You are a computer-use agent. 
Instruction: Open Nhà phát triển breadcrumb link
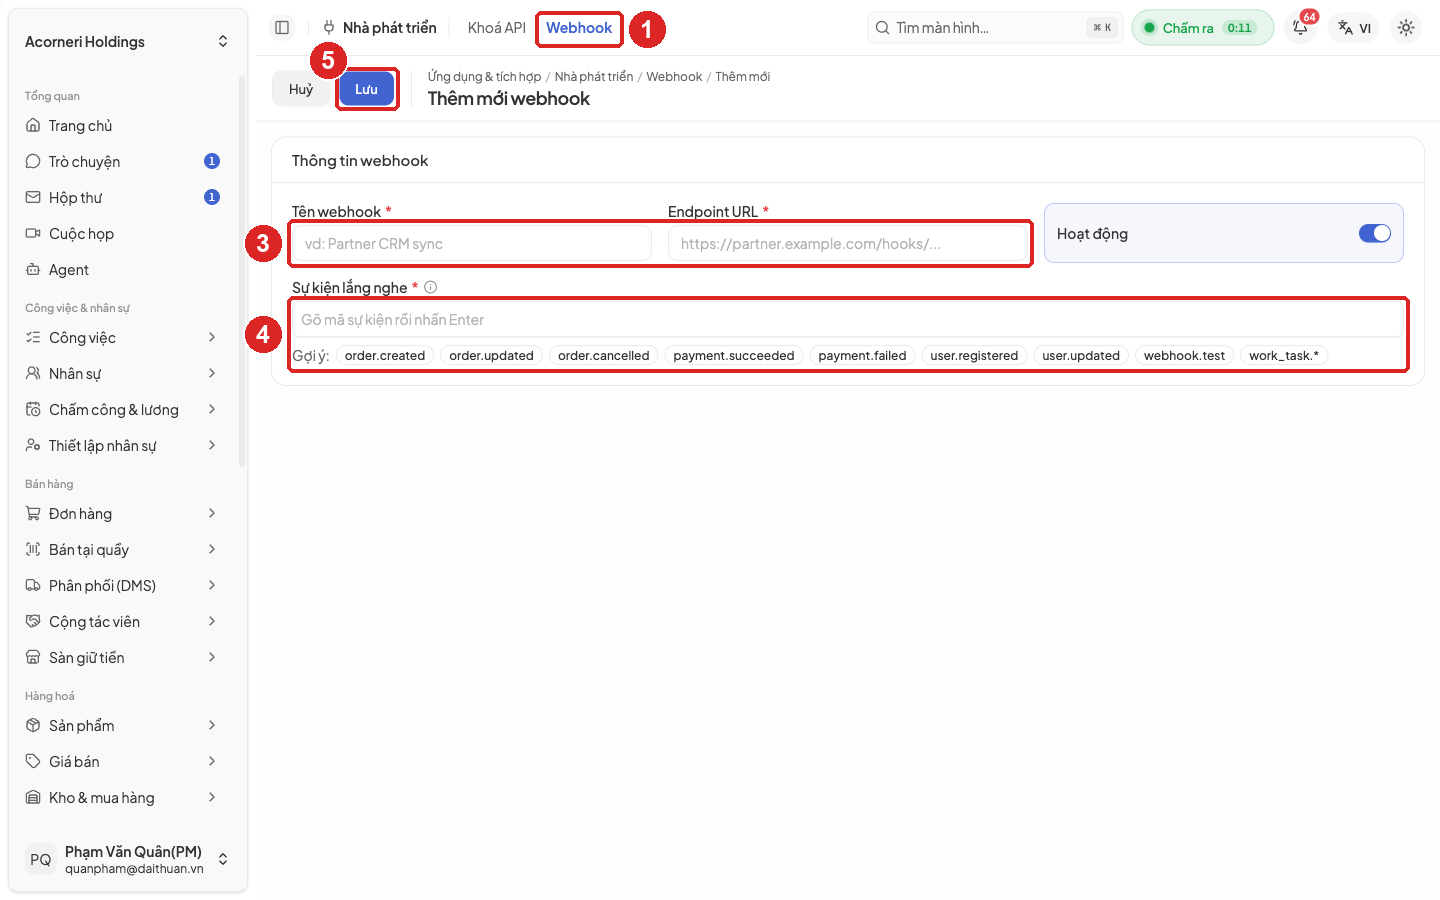[594, 77]
